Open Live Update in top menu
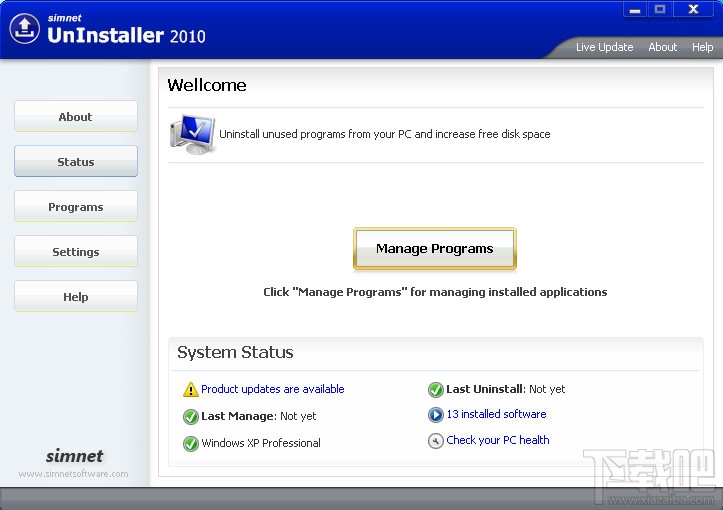This screenshot has width=723, height=510. coord(604,47)
